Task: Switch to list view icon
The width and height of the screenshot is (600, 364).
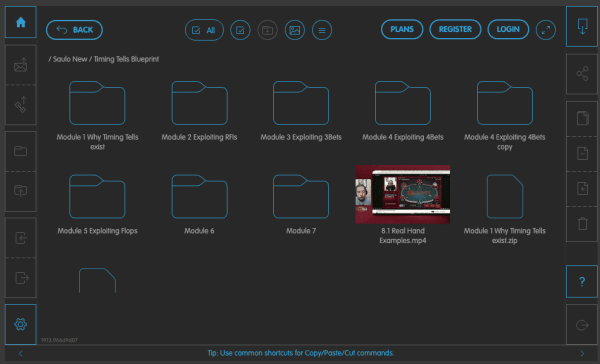Action: 322,30
